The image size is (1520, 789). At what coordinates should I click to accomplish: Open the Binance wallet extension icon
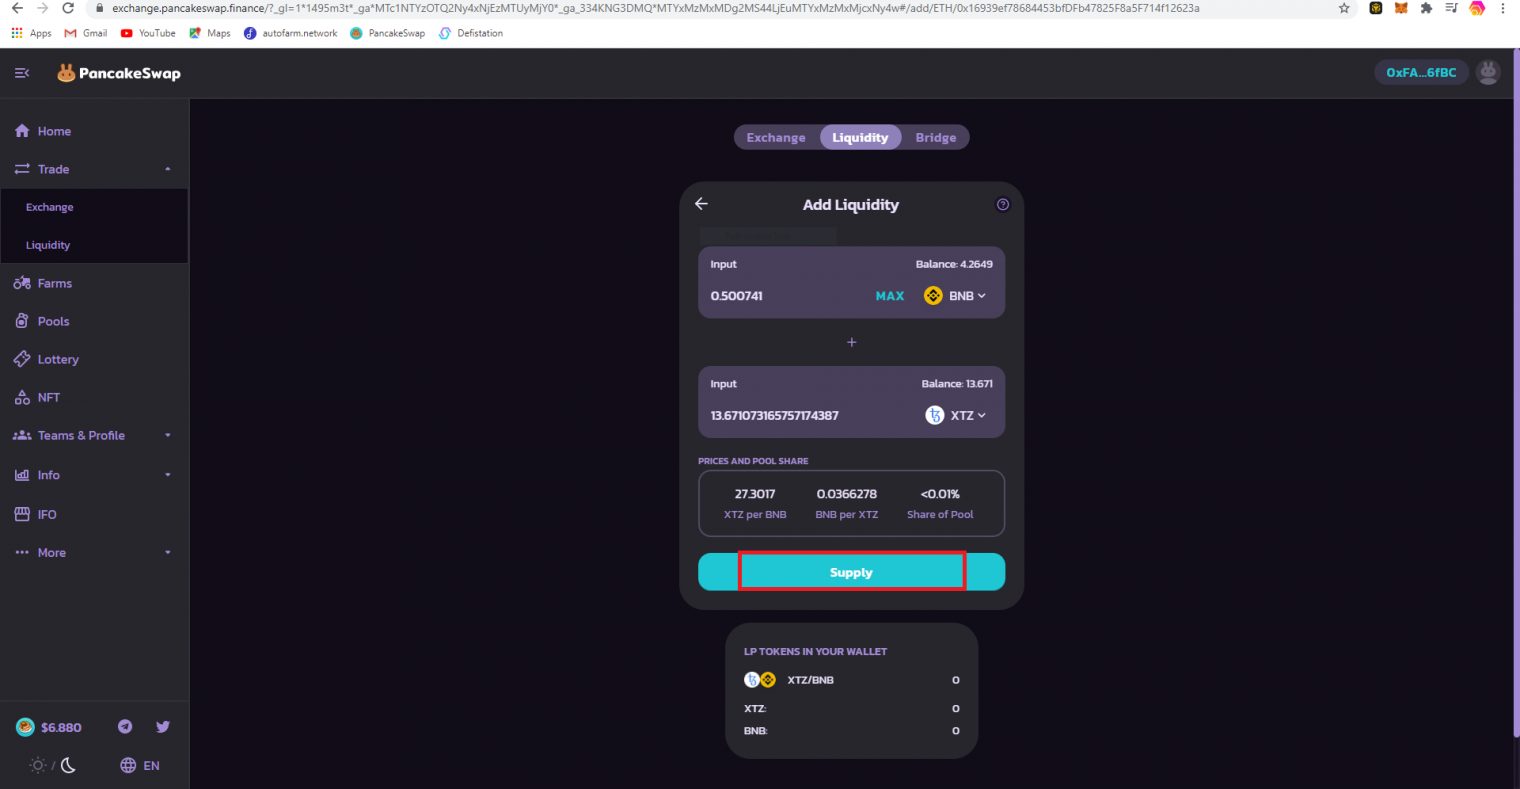(1376, 8)
